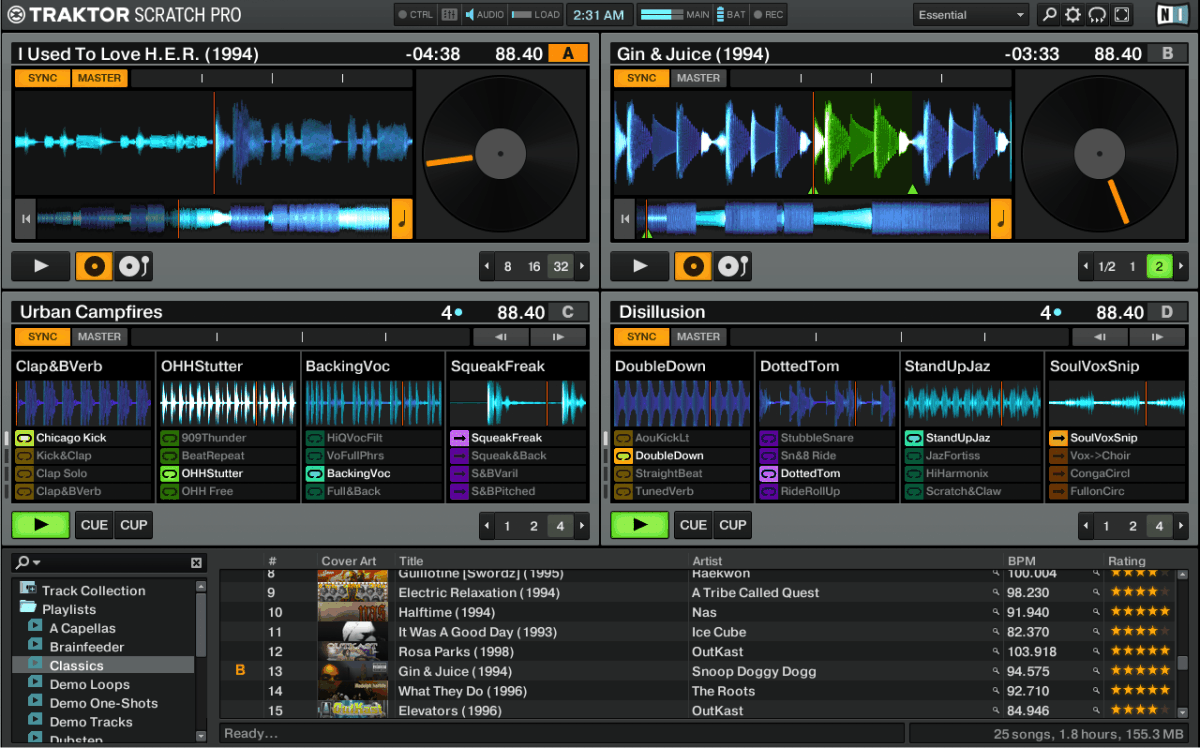Select the Brainfeeder playlist
1200x748 pixels.
coord(87,647)
